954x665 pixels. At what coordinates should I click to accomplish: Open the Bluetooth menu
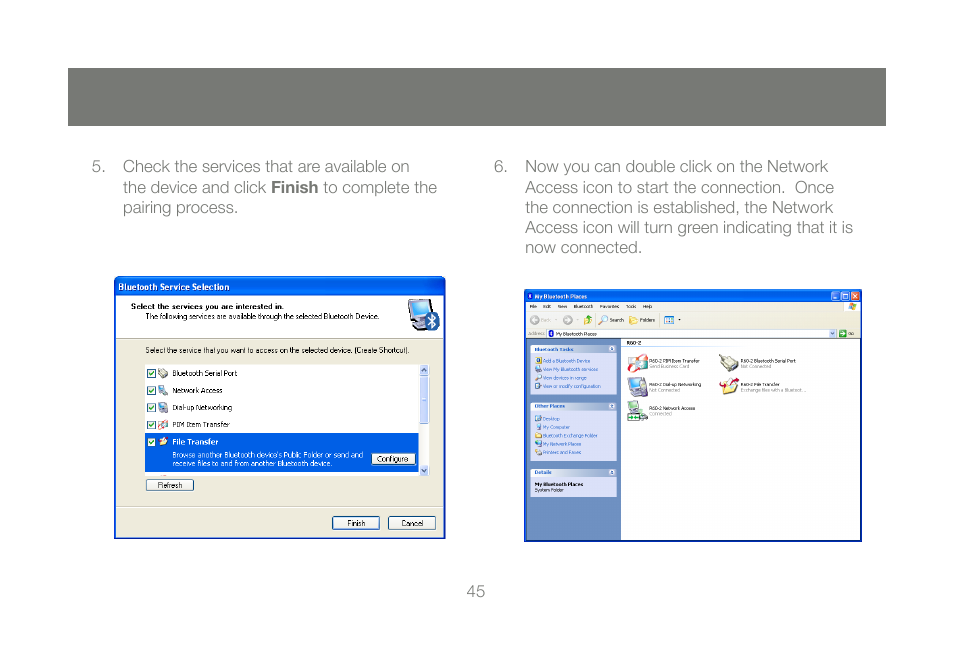pos(583,307)
